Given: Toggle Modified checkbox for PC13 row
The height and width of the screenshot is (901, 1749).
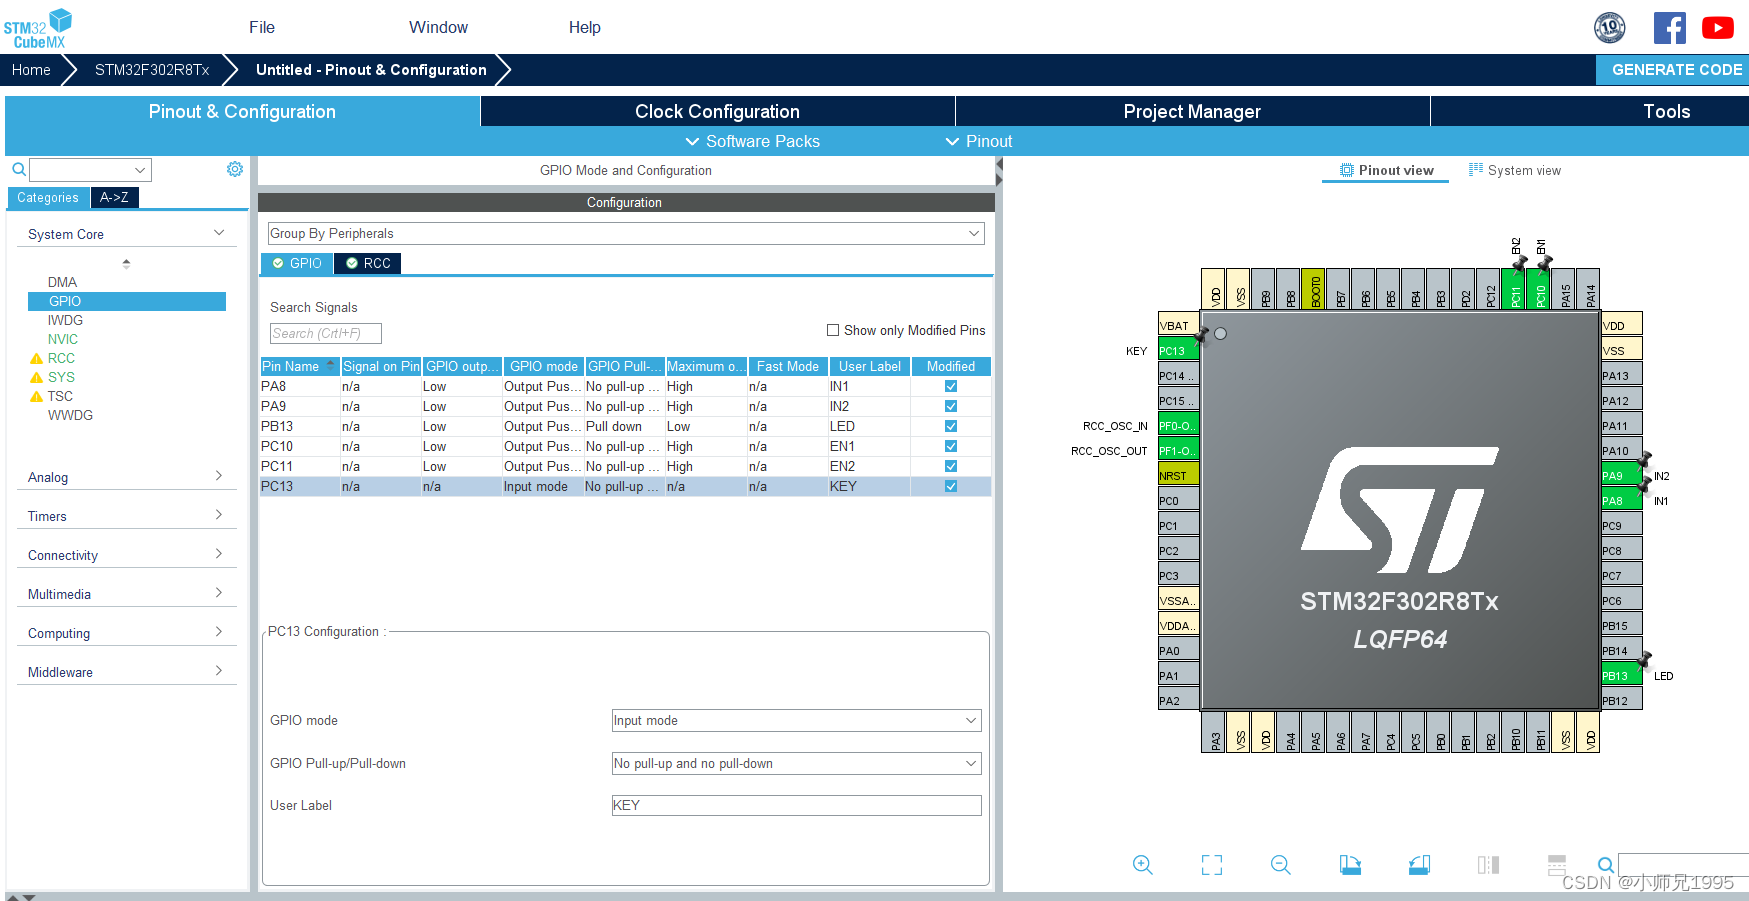Looking at the screenshot, I should (951, 486).
